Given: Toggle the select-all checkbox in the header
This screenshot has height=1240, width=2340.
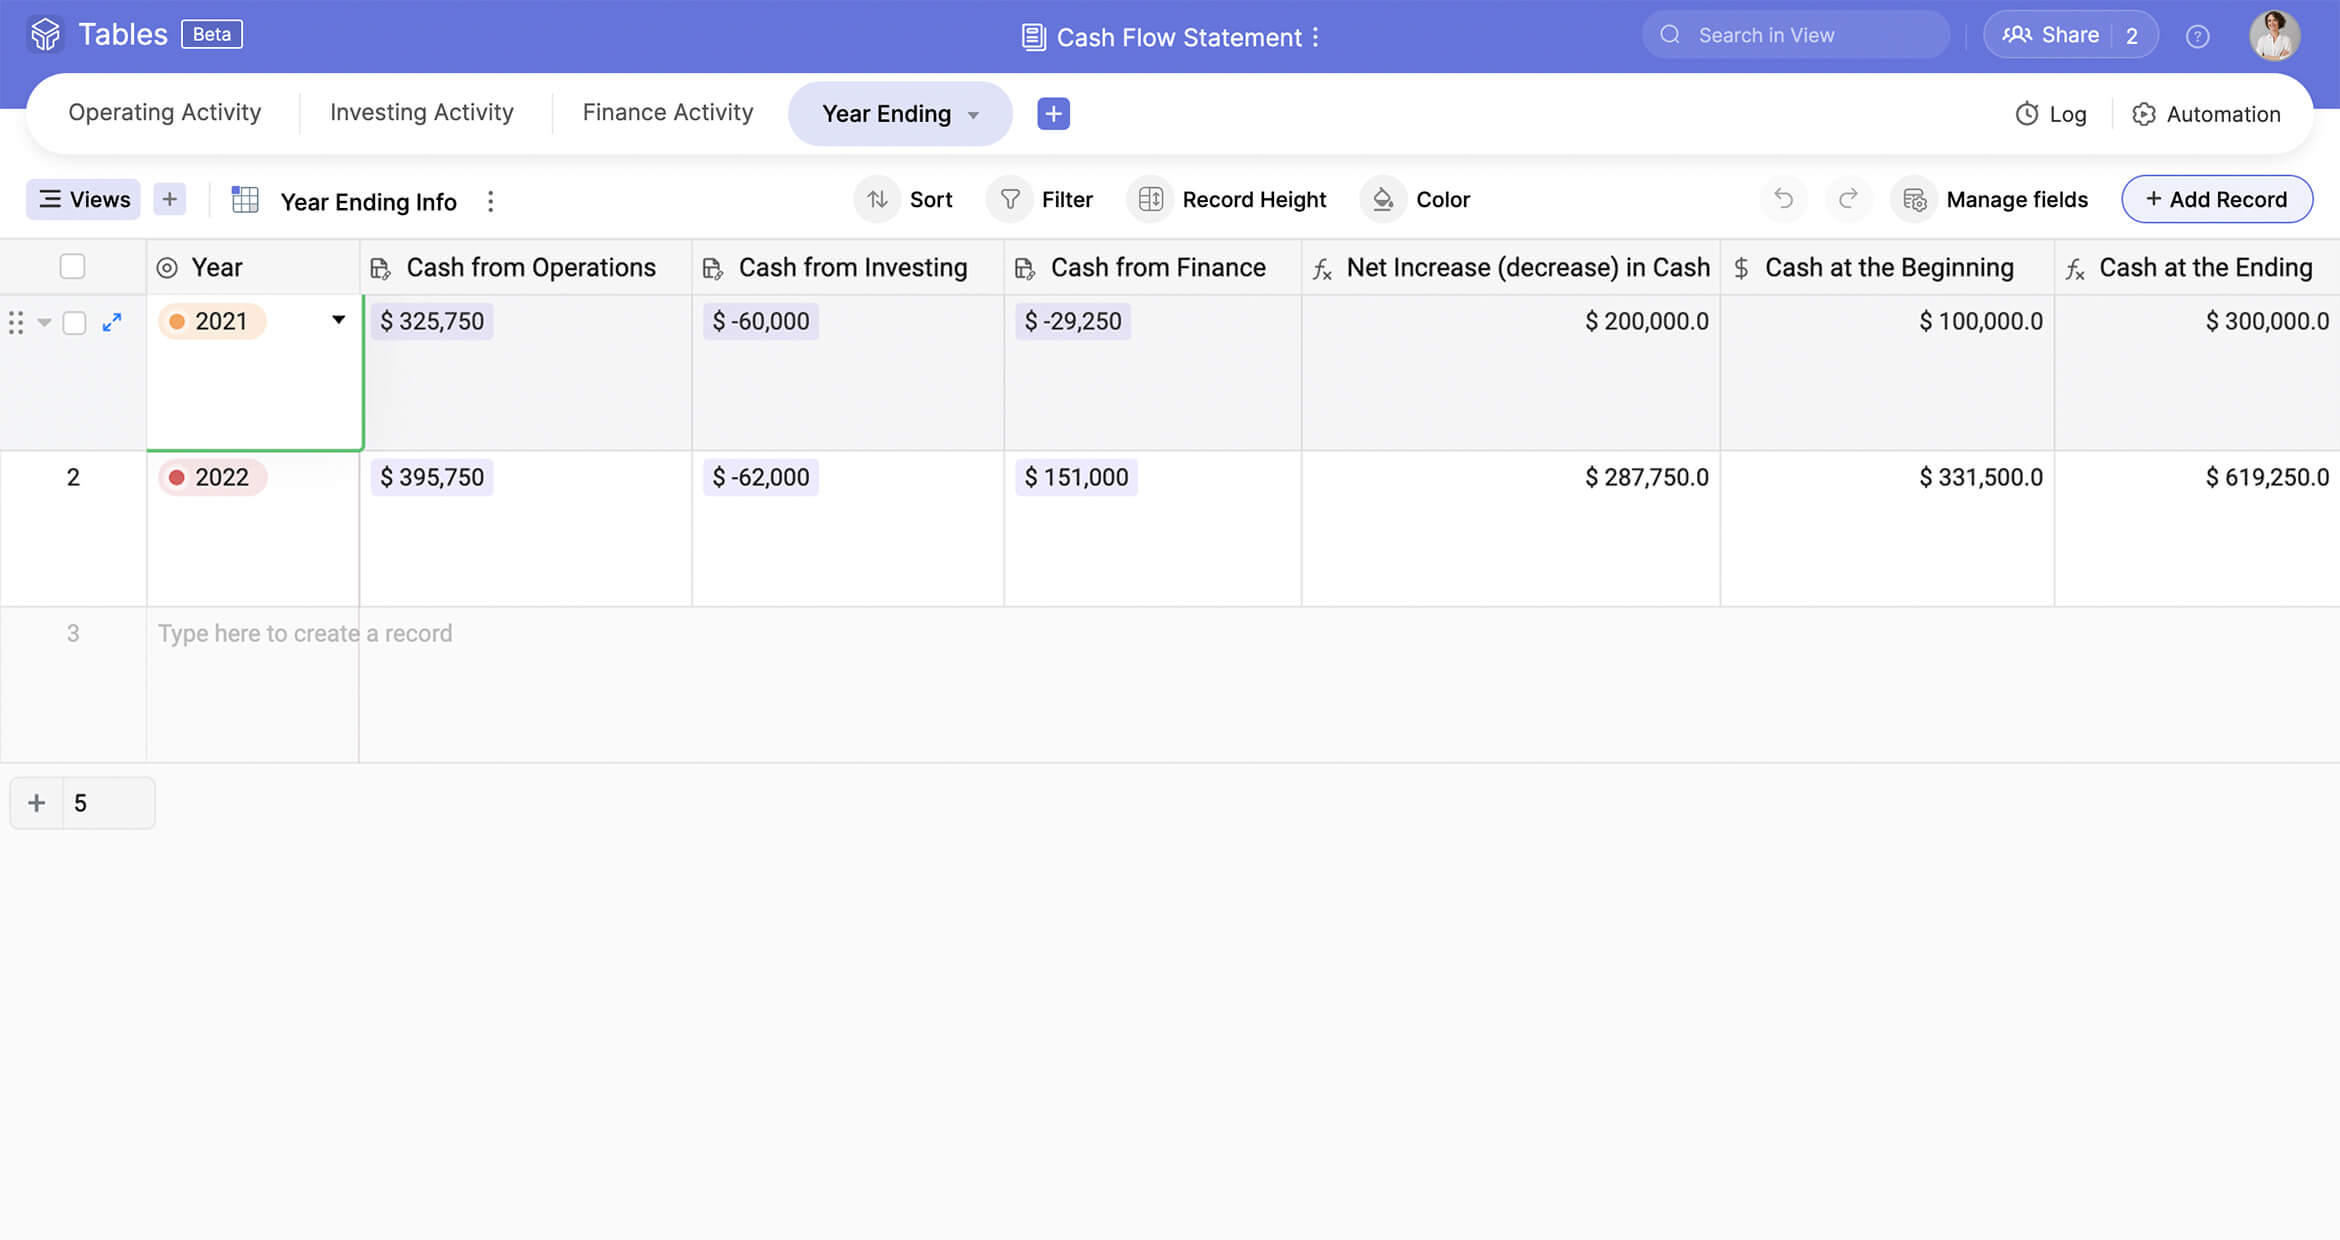Looking at the screenshot, I should pos(72,267).
